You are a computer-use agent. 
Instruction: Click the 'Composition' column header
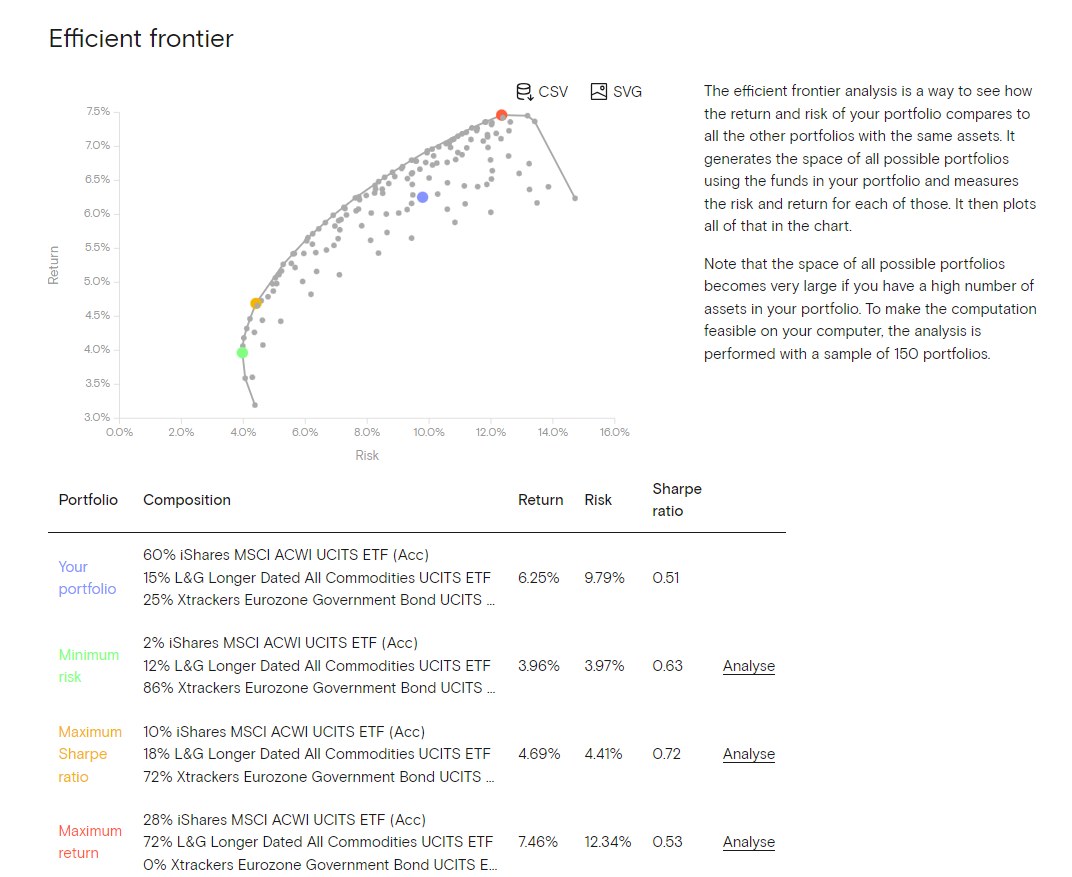click(187, 500)
